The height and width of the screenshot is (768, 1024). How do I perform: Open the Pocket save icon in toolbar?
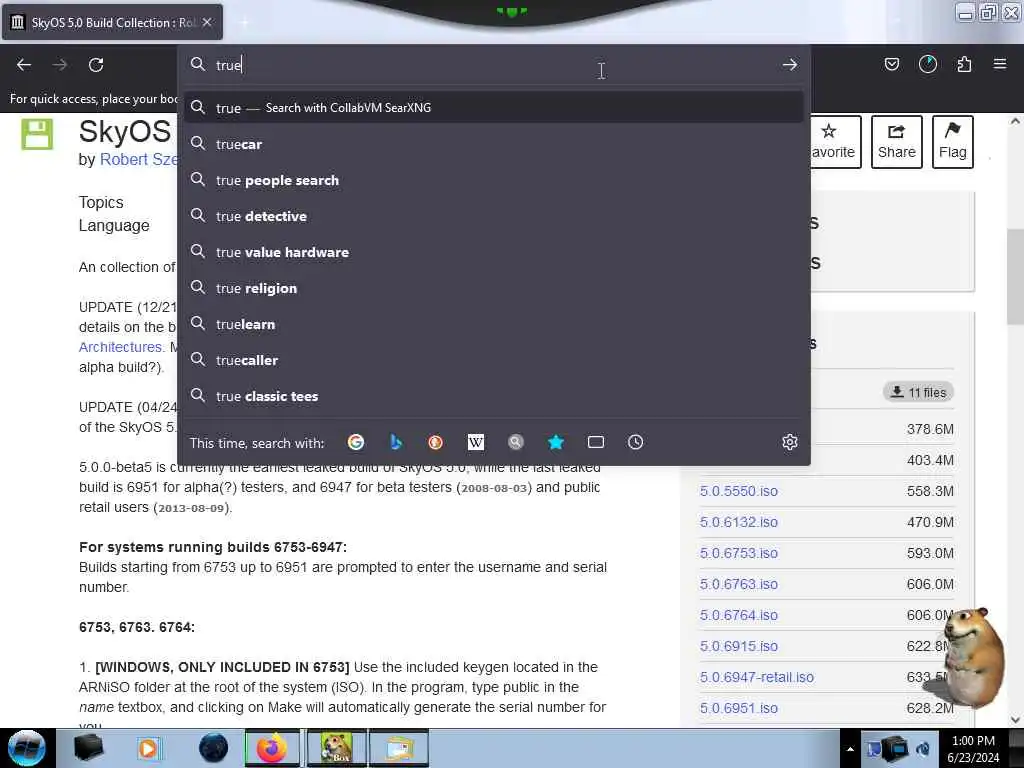pyautogui.click(x=891, y=64)
